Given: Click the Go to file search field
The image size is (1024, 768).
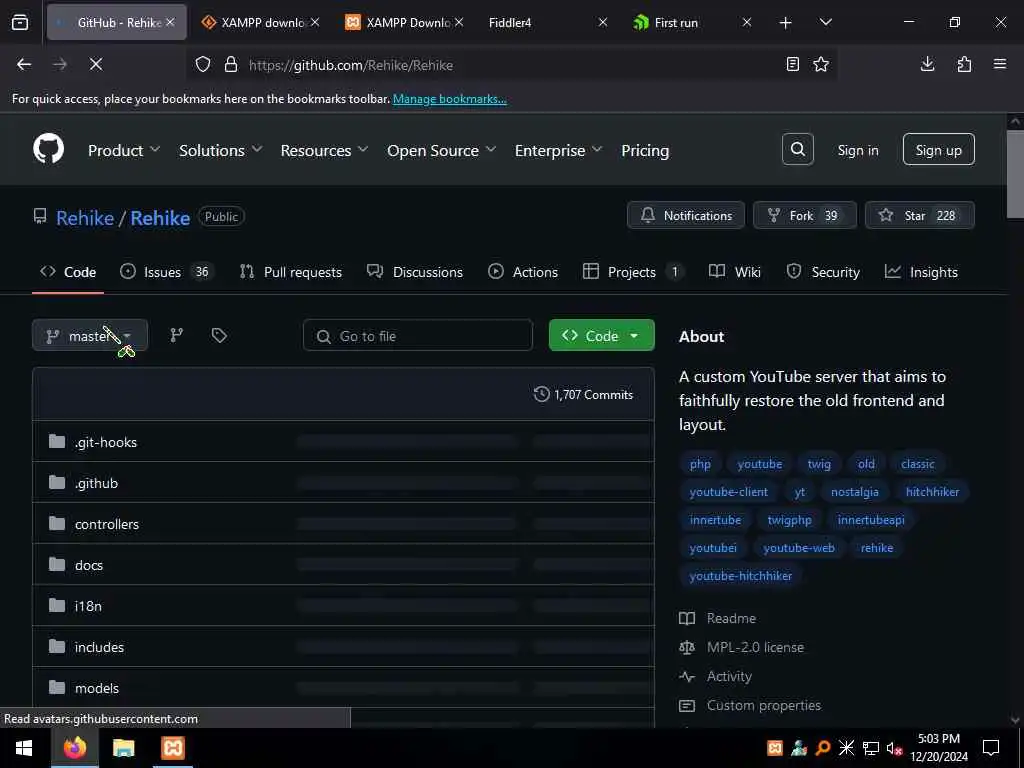Looking at the screenshot, I should pos(418,336).
